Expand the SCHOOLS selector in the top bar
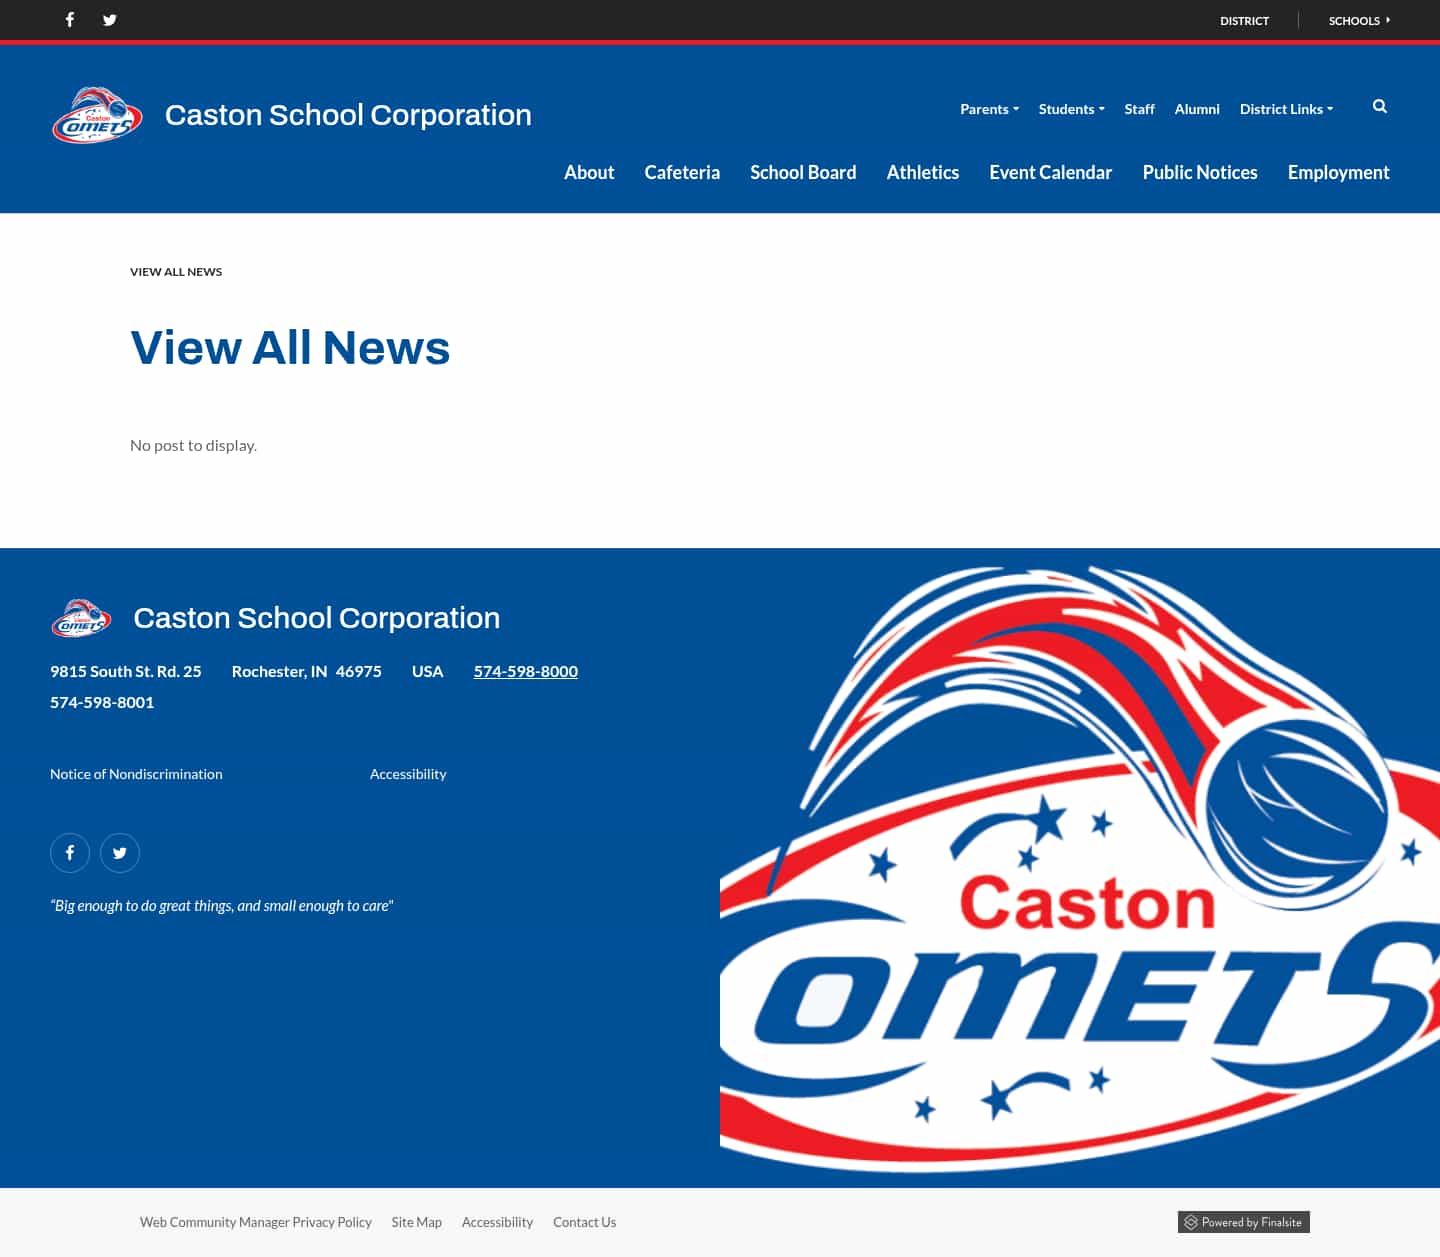The height and width of the screenshot is (1257, 1440). pyautogui.click(x=1358, y=20)
